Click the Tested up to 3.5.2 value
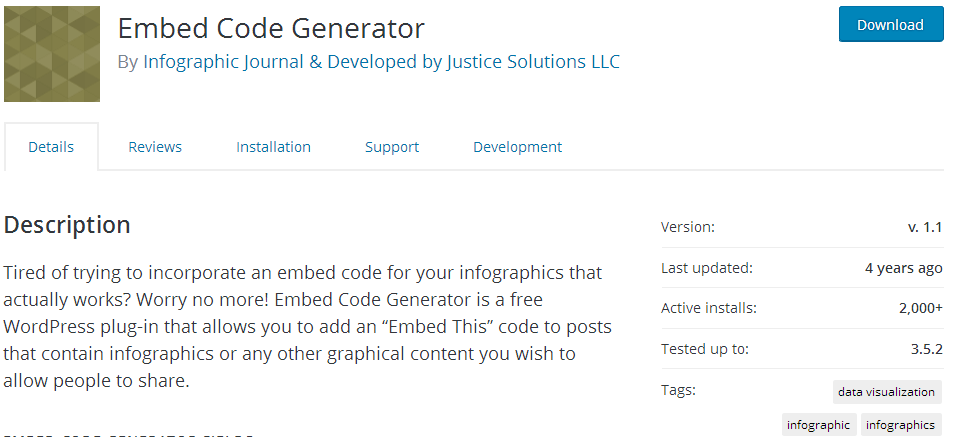This screenshot has height=437, width=961. click(x=926, y=349)
